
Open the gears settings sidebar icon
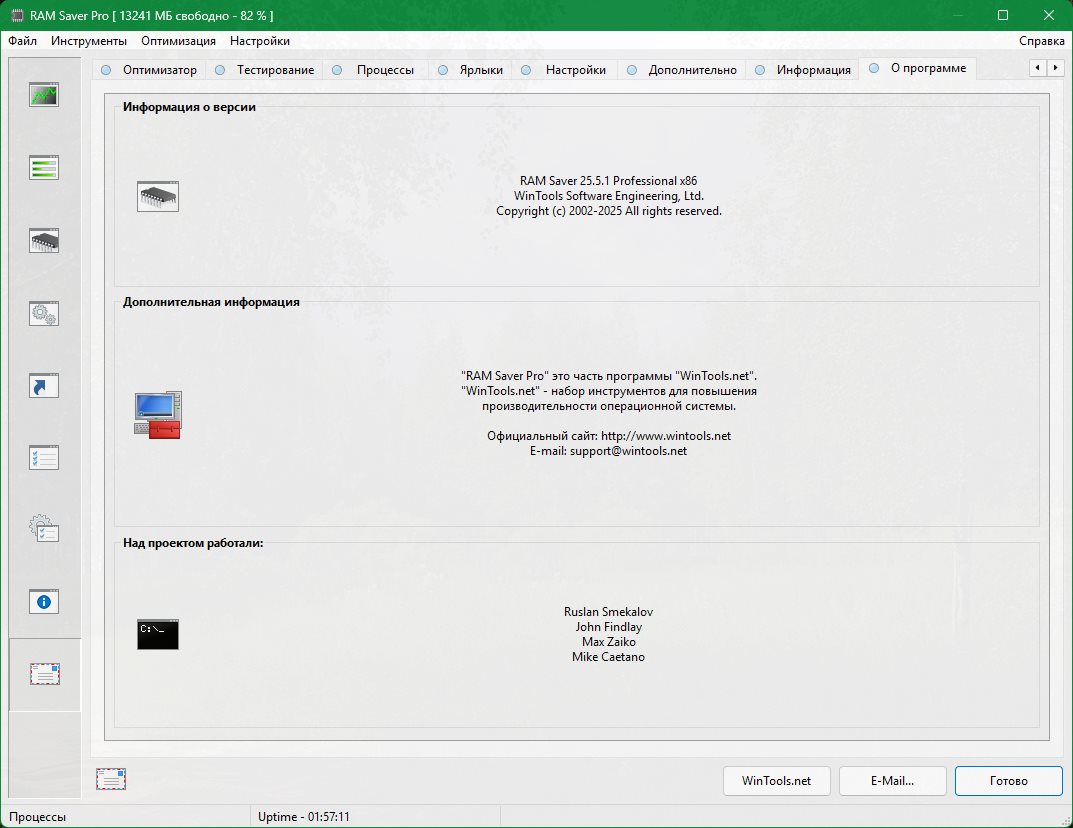coord(44,313)
